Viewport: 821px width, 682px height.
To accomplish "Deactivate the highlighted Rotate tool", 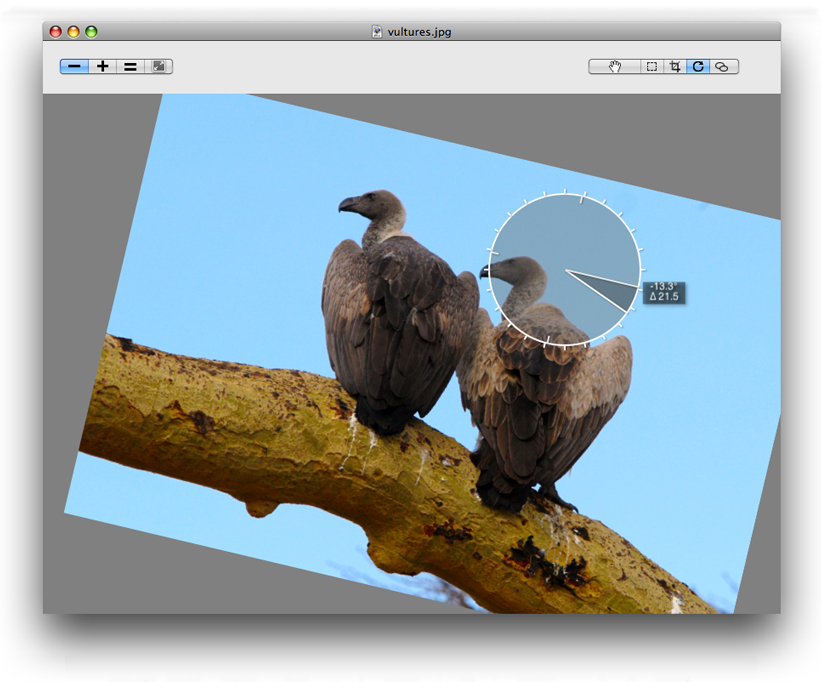I will (697, 66).
